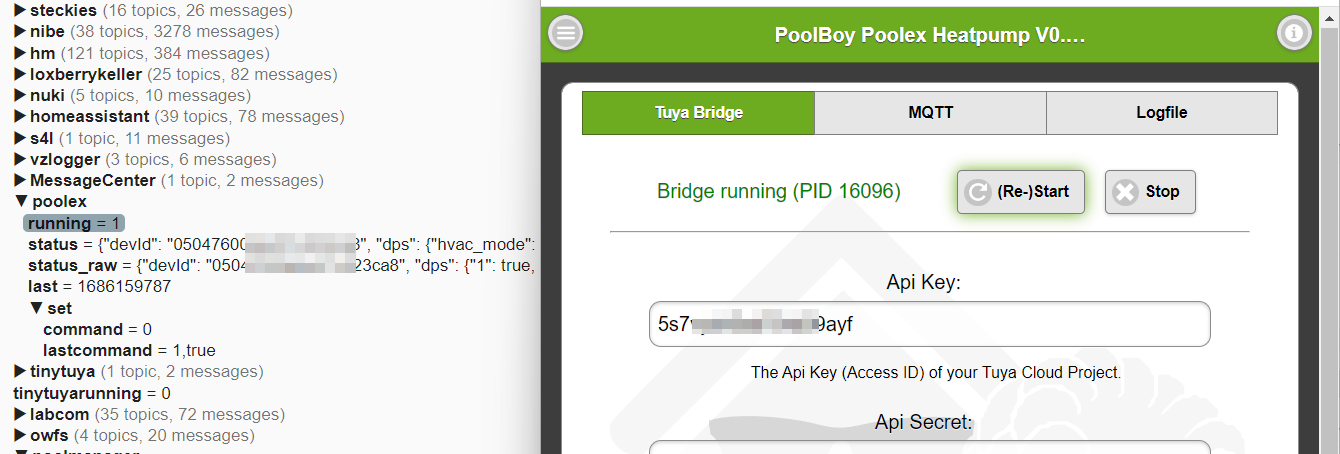Stop the Tuya bridge
1340x454 pixels.
point(1149,191)
